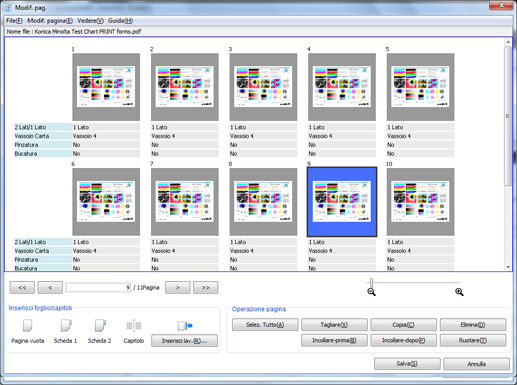This screenshot has height=385, width=517.
Task: Select page 5 thumbnail
Action: [x=420, y=87]
